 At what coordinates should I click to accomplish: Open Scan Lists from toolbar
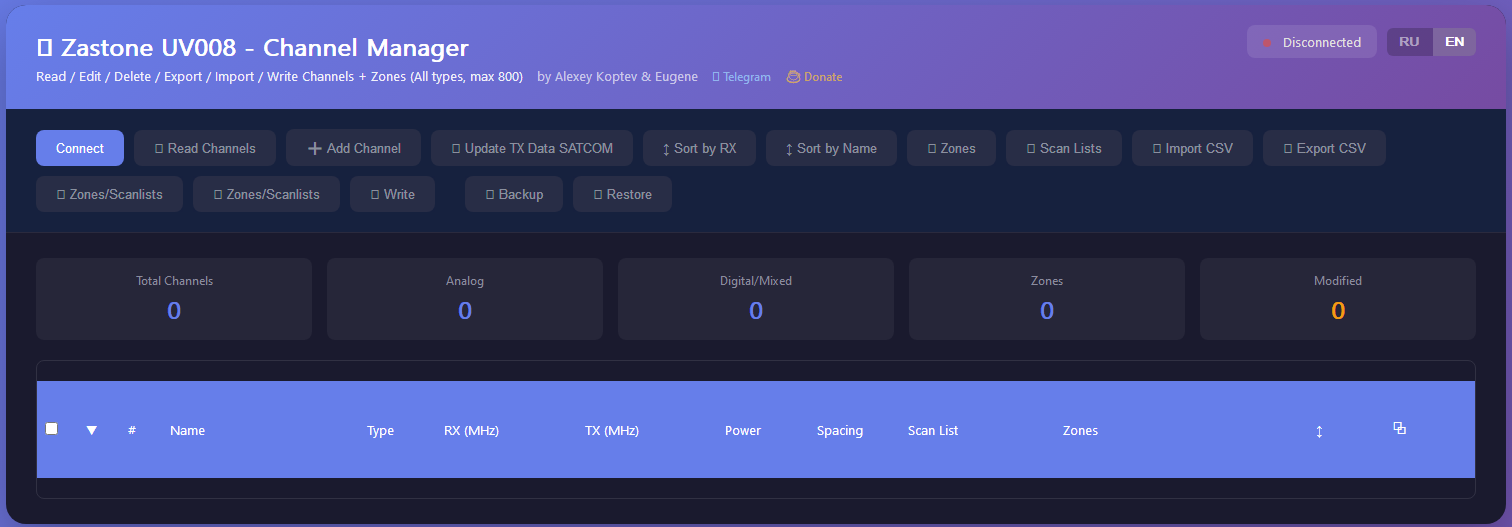click(1063, 148)
